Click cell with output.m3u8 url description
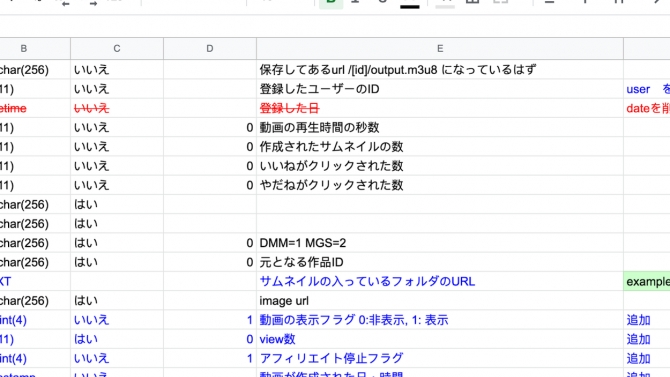 pos(440,70)
